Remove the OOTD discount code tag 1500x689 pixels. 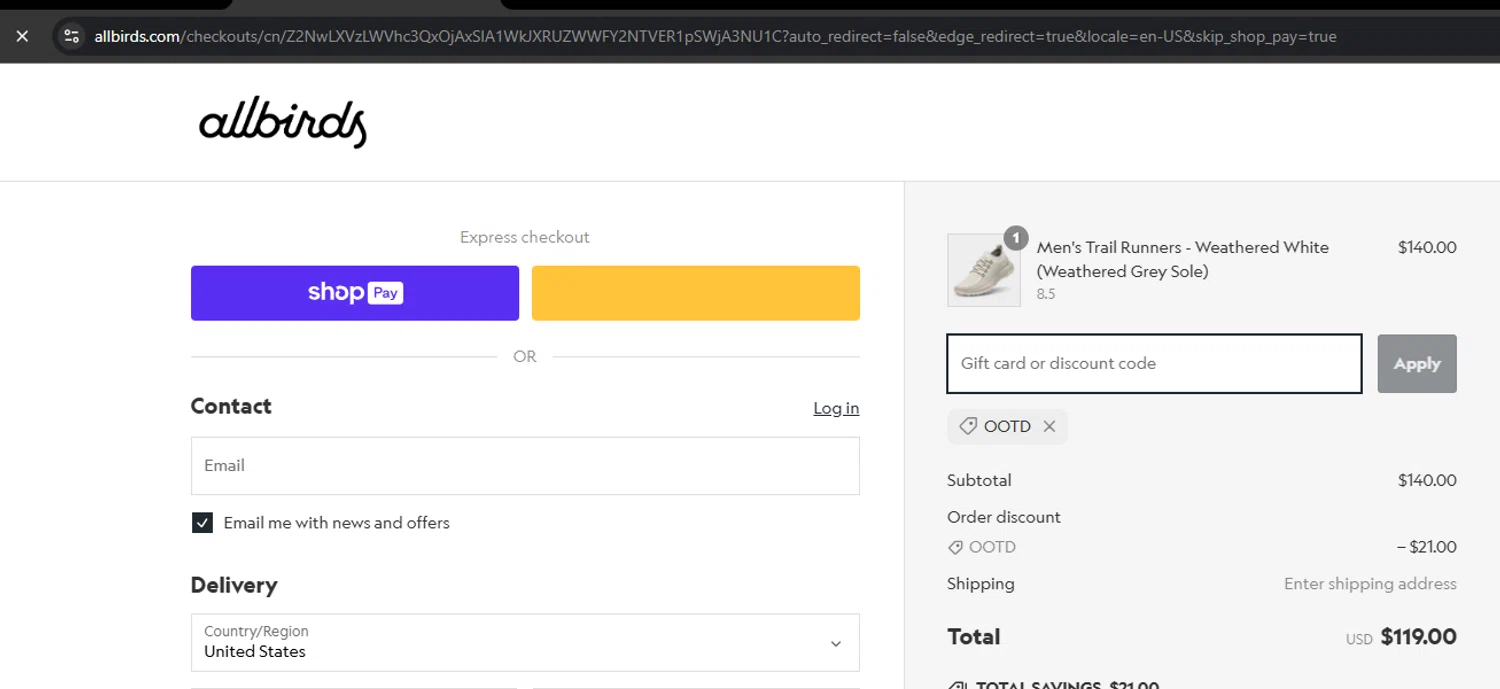[1049, 427]
